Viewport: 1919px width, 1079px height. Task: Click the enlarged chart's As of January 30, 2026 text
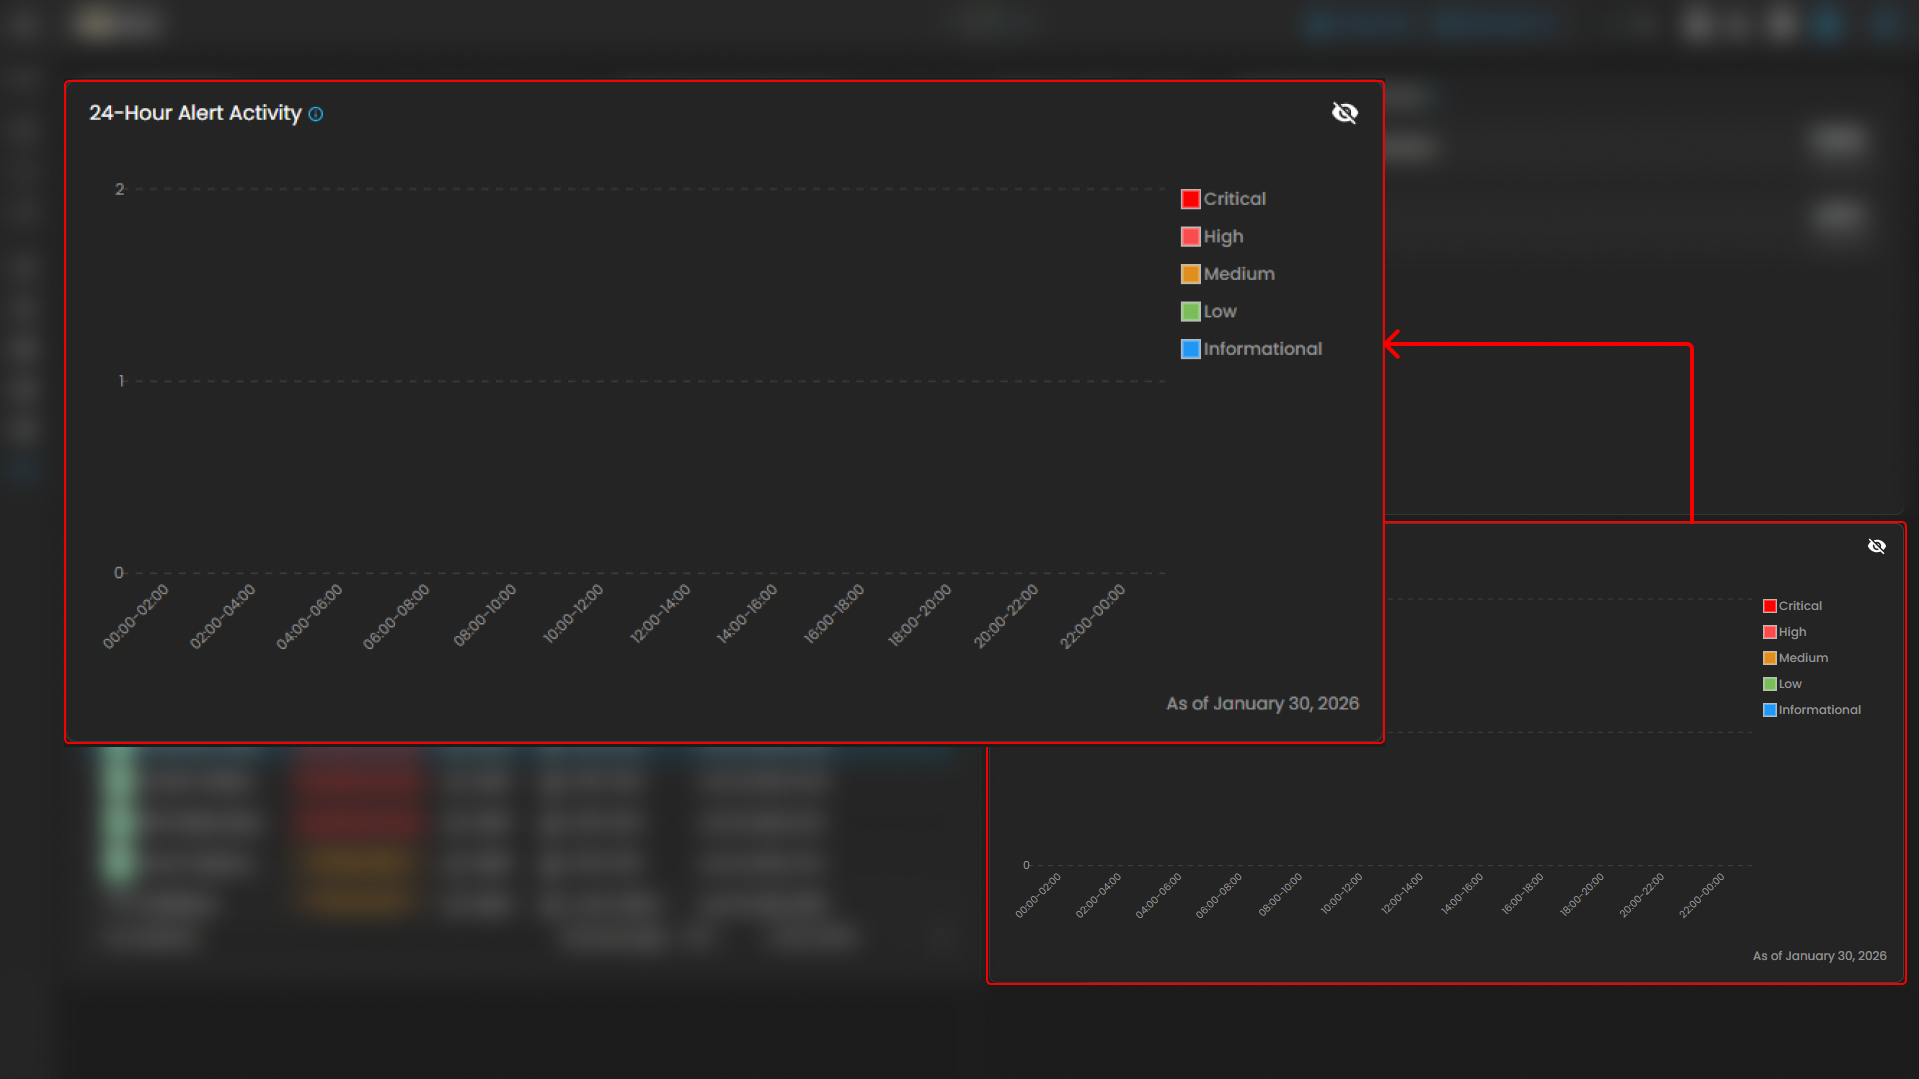pos(1262,704)
